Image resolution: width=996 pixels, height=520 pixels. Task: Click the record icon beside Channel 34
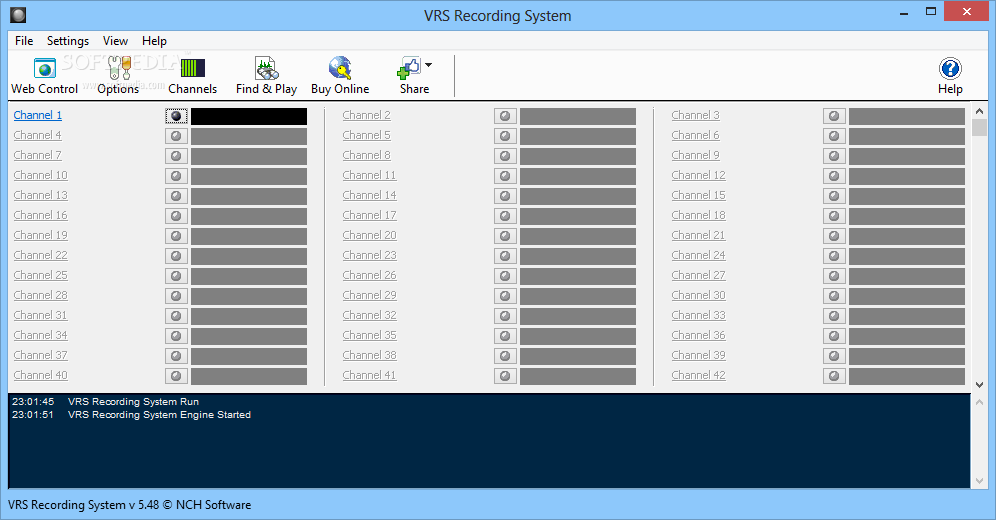click(176, 336)
